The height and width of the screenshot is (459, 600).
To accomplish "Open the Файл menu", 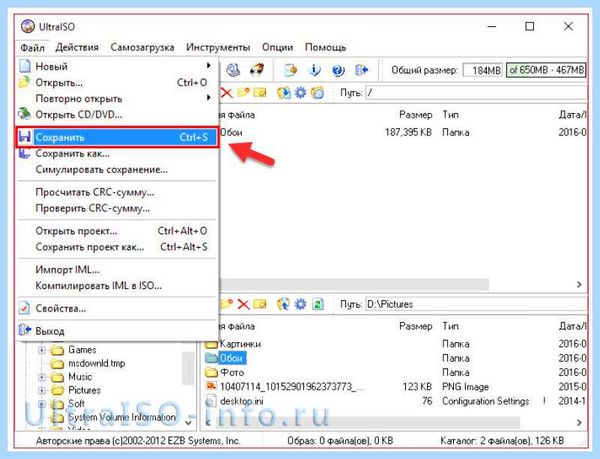I will [x=33, y=47].
